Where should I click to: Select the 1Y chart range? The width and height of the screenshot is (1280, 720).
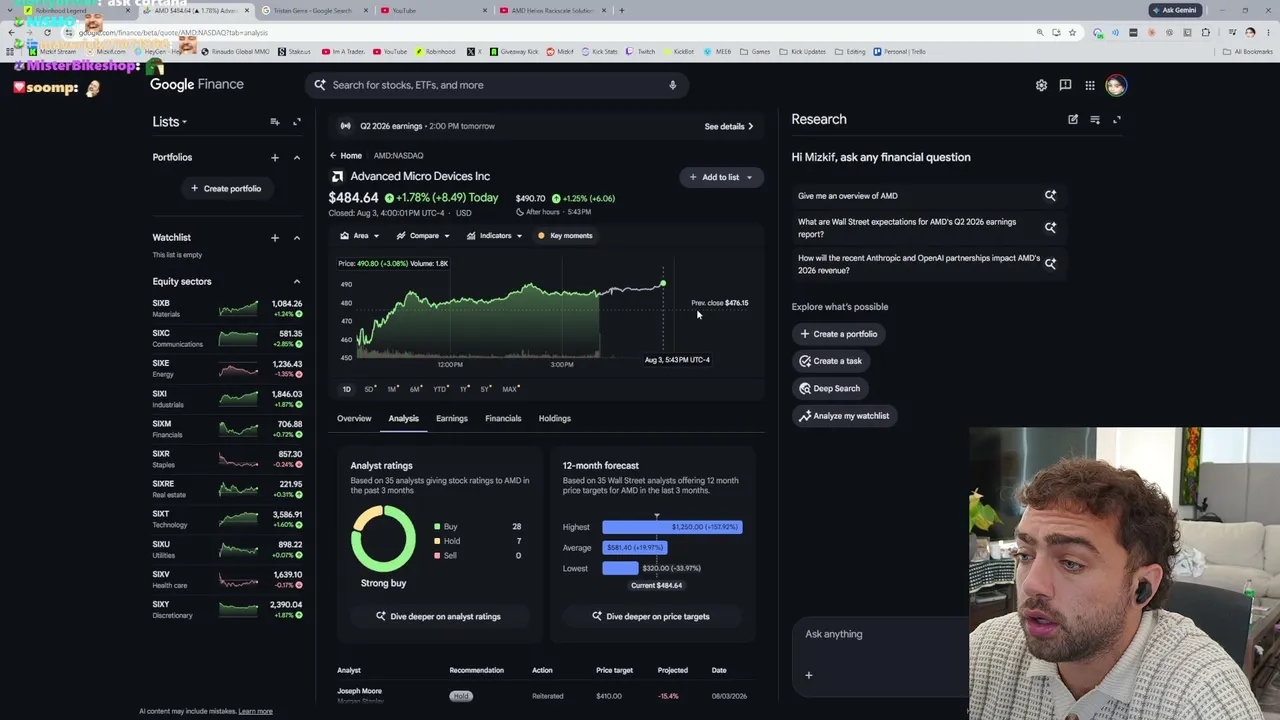[x=464, y=389]
